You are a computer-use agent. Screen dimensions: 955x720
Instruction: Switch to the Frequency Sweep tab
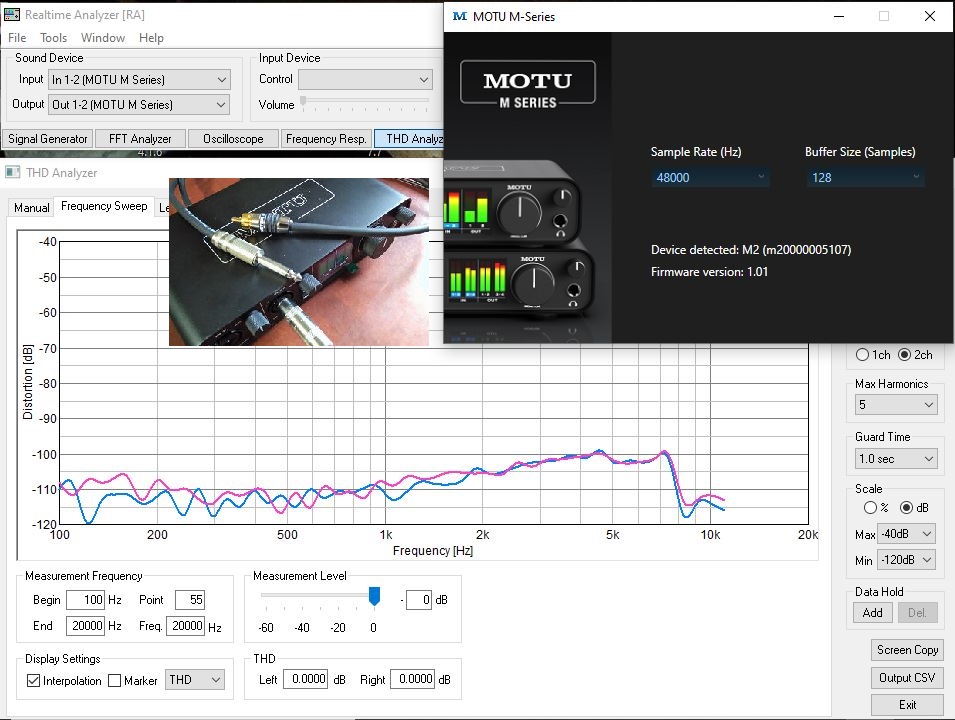tap(104, 206)
